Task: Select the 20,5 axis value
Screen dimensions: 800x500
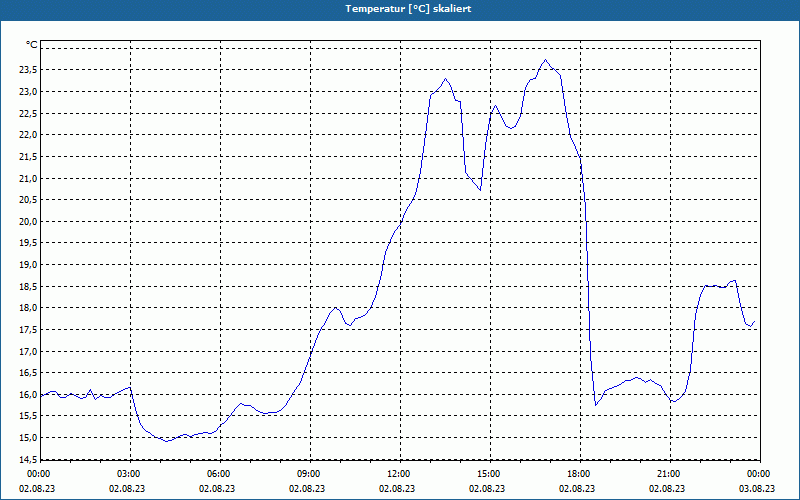Action: 28,199
